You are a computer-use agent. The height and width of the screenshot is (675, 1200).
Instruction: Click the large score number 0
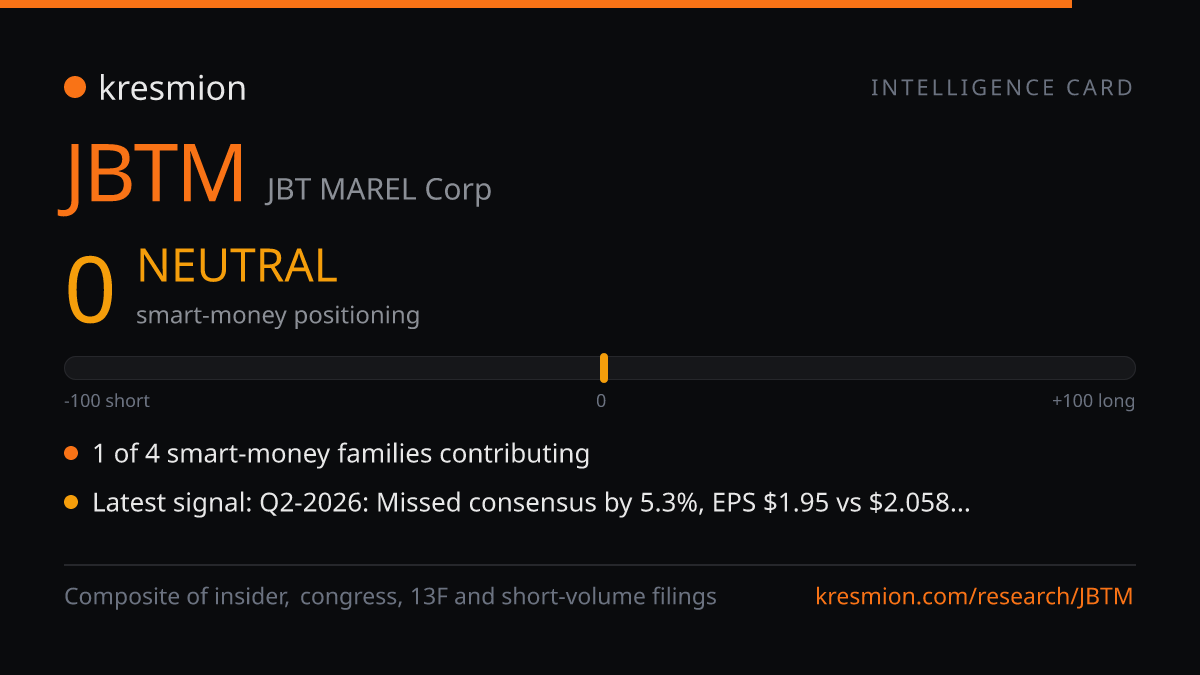click(x=90, y=291)
